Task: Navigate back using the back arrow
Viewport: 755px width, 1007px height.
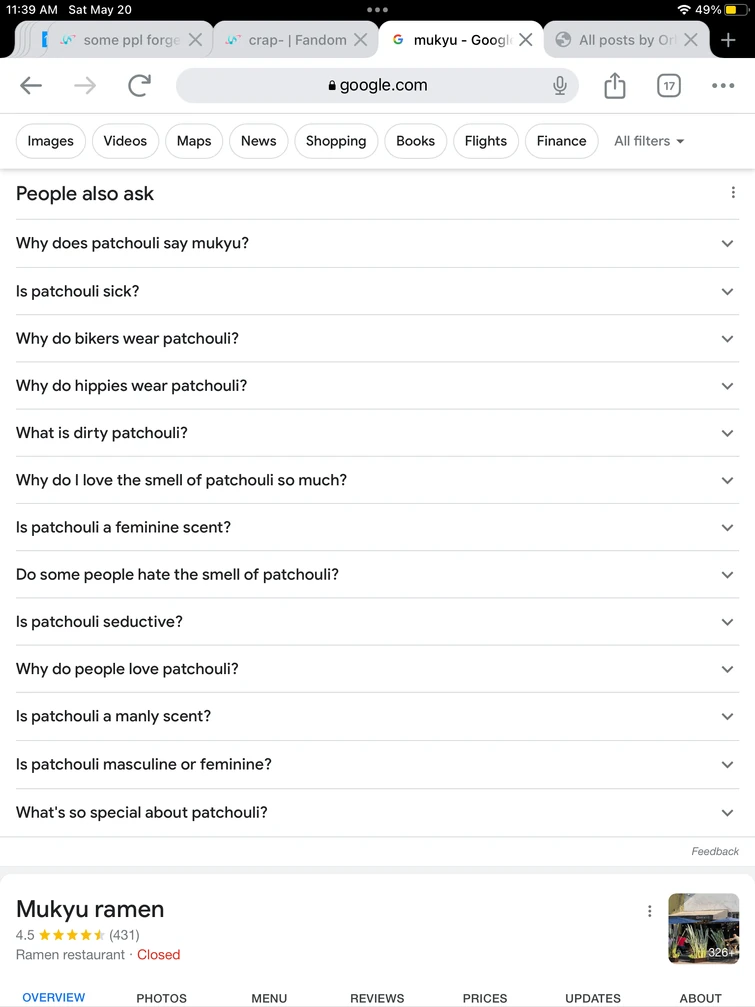Action: point(31,85)
